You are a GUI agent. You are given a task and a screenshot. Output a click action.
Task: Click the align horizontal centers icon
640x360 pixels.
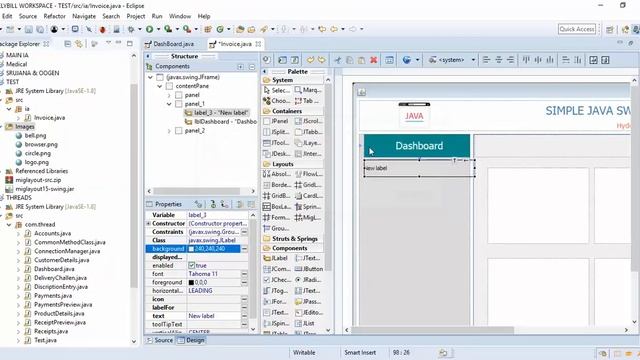[498, 60]
